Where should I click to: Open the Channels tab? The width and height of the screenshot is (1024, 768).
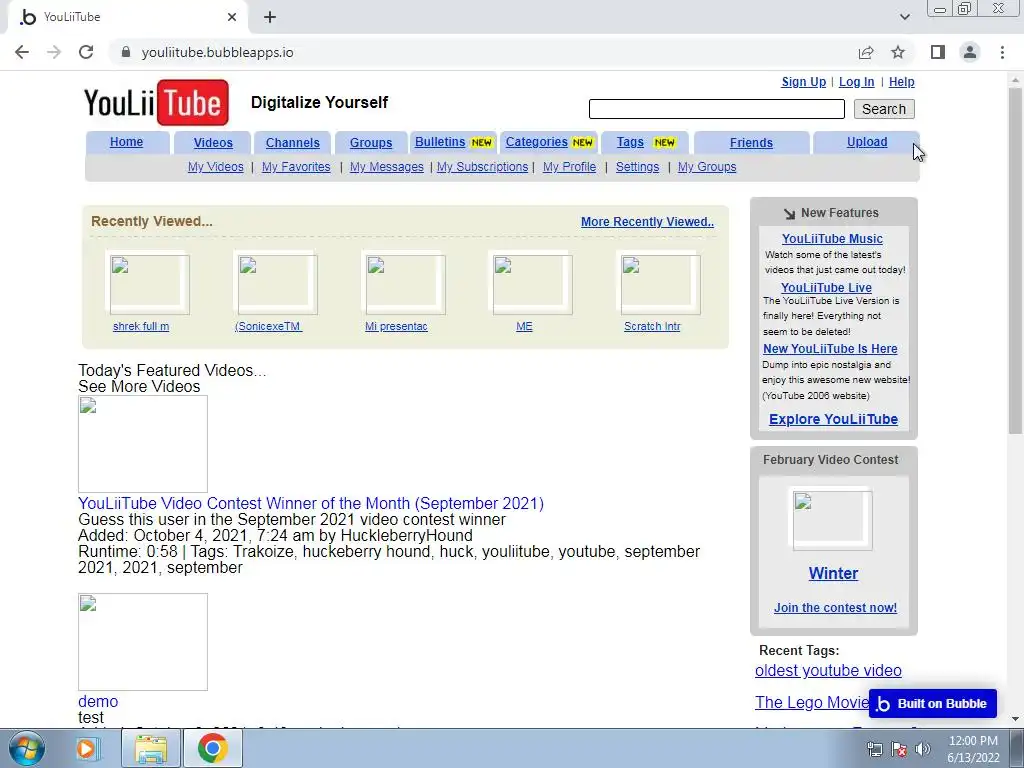[x=293, y=142]
